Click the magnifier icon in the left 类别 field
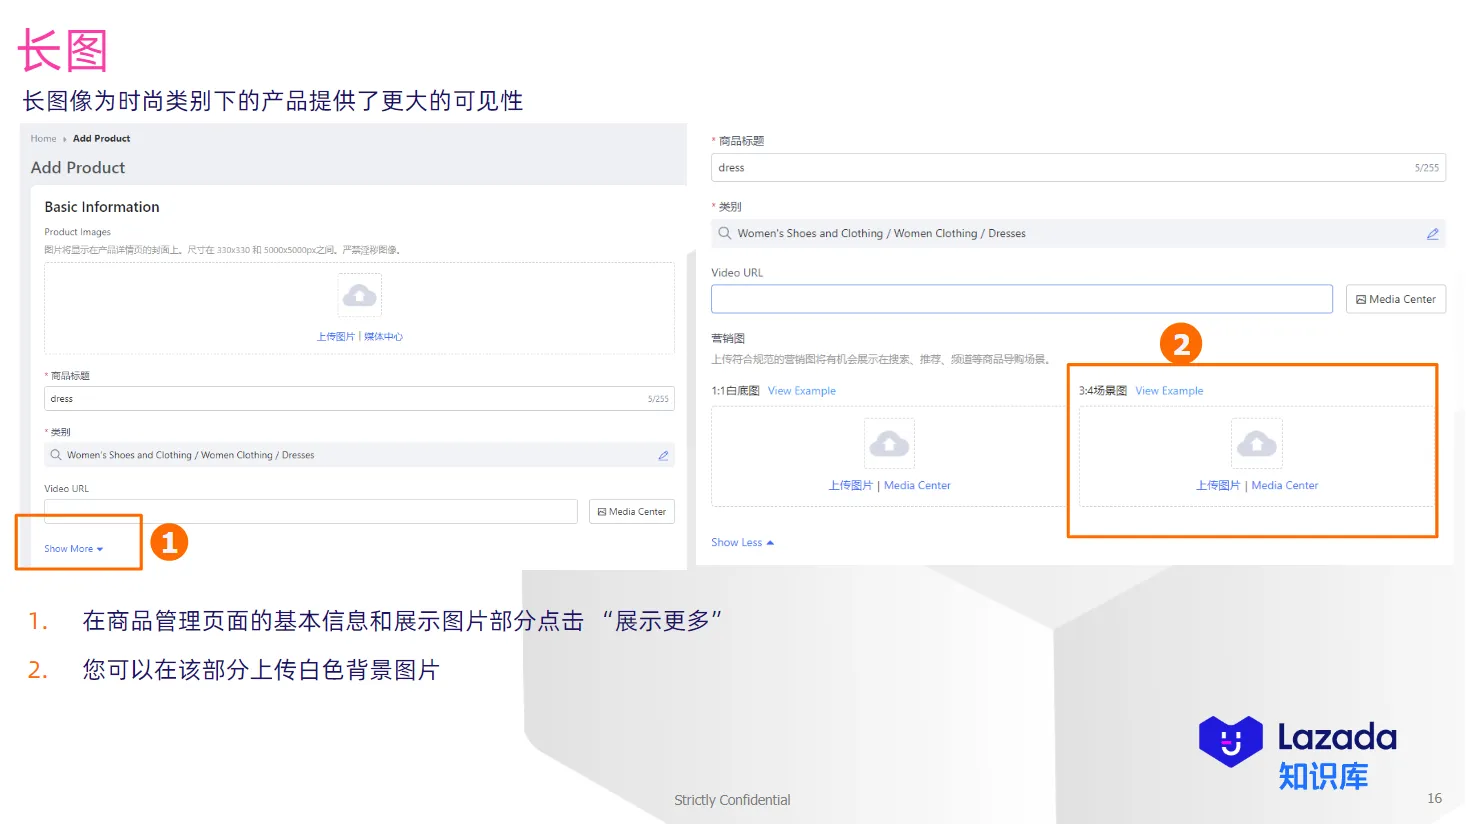 (55, 455)
